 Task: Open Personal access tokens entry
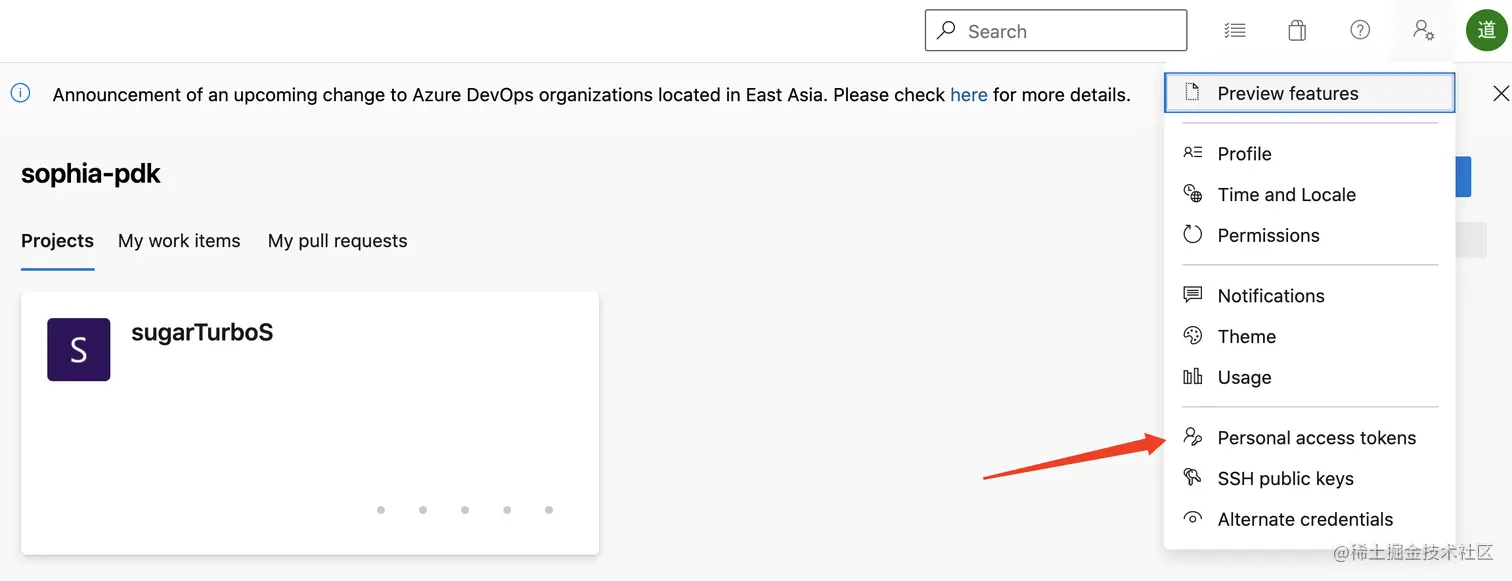[x=1310, y=437]
